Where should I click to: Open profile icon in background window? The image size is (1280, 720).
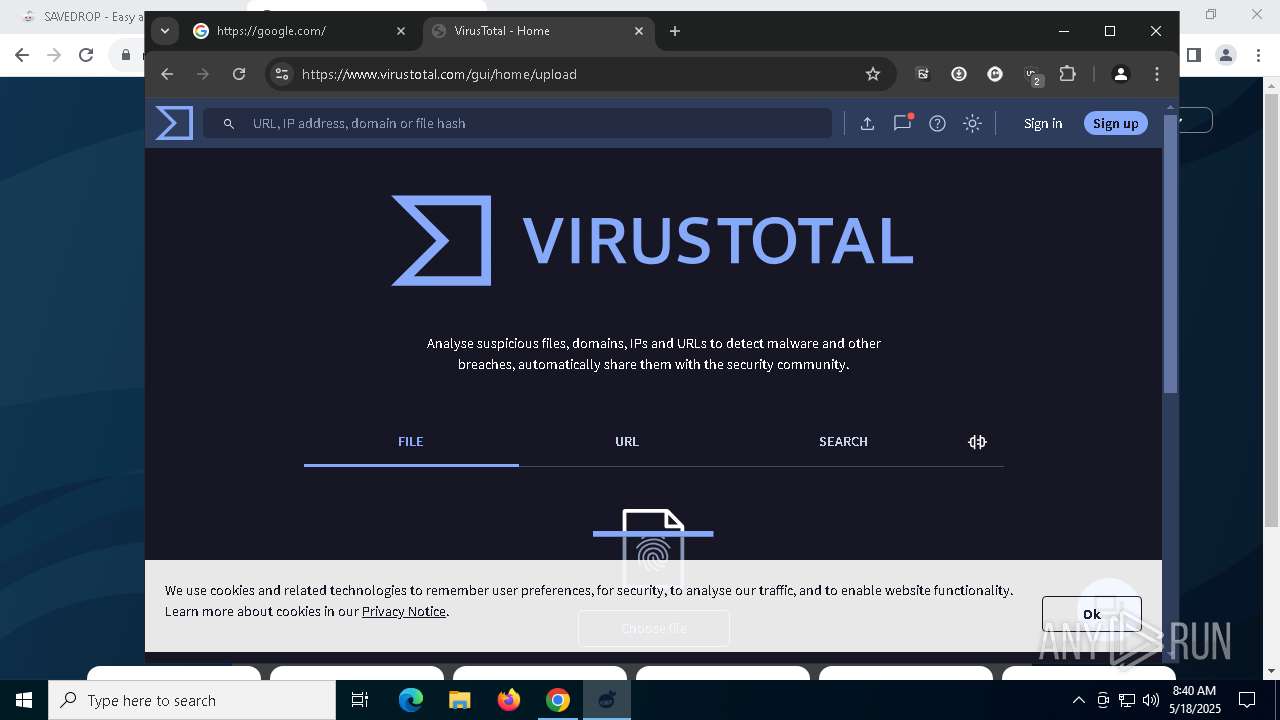pos(1226,55)
